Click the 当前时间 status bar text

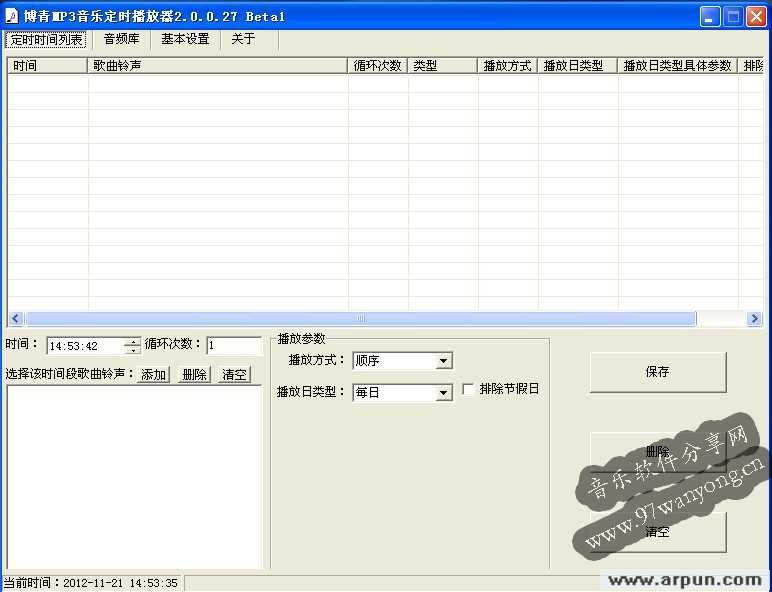tap(91, 583)
